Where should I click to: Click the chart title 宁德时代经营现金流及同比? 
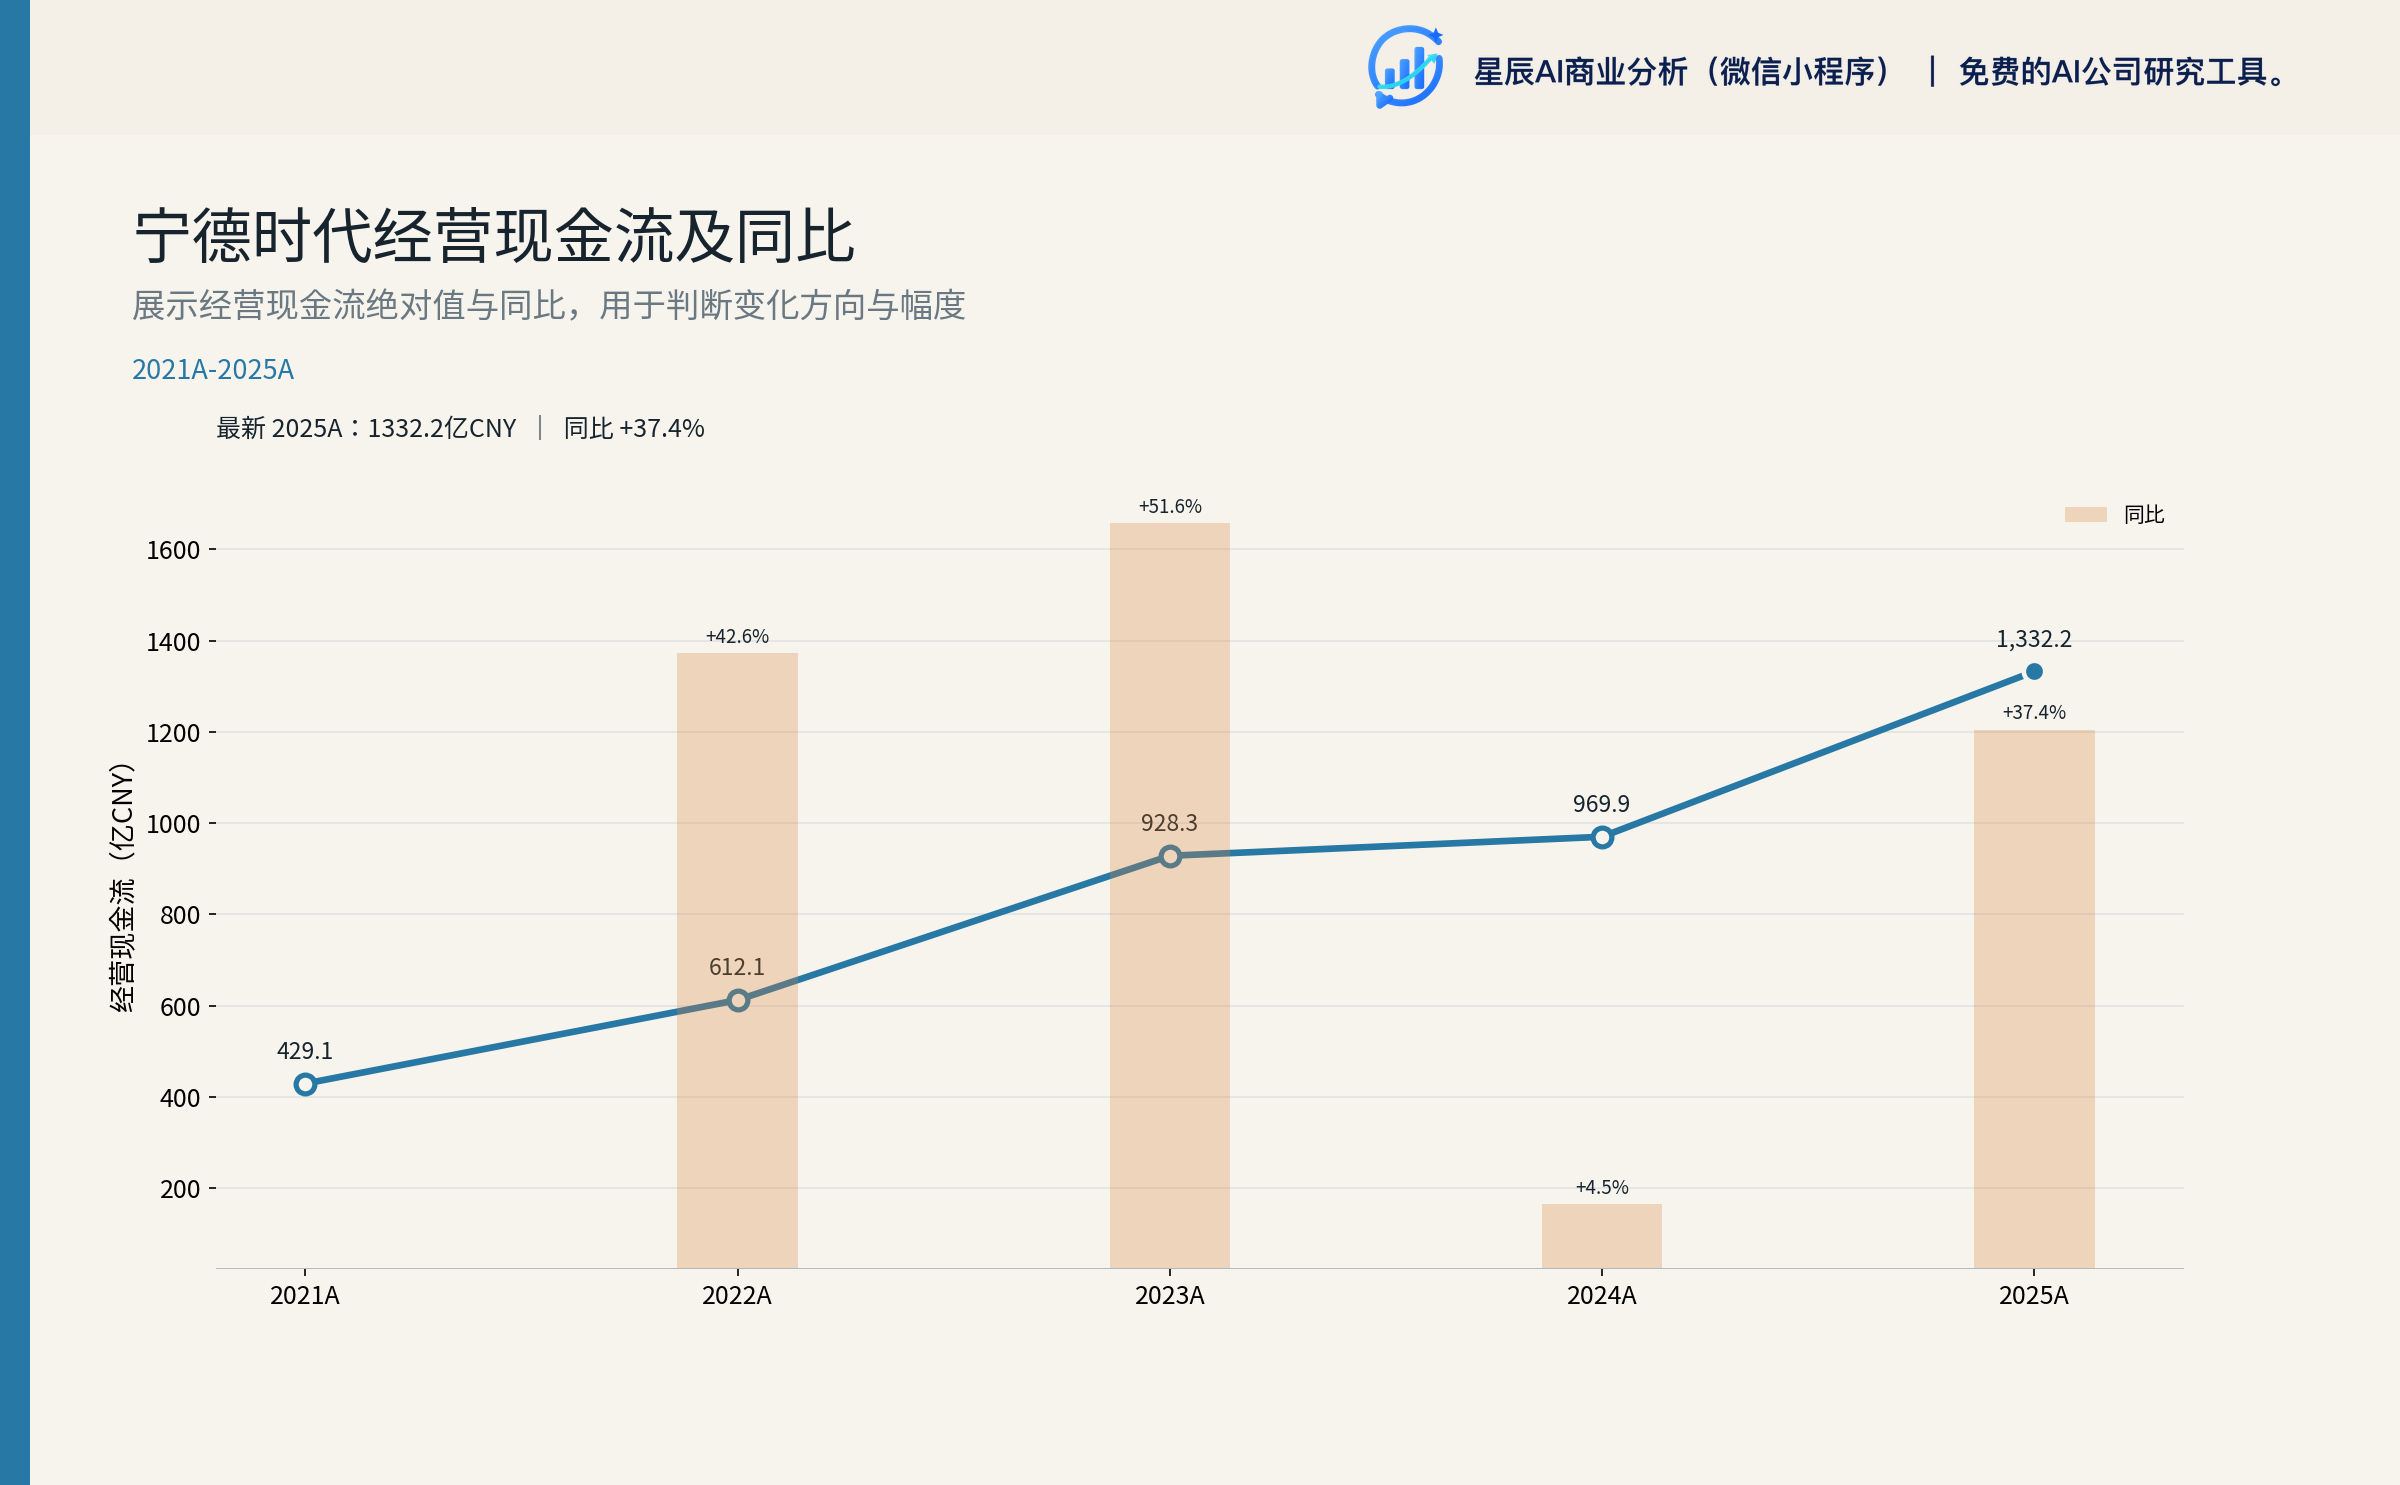pyautogui.click(x=495, y=237)
